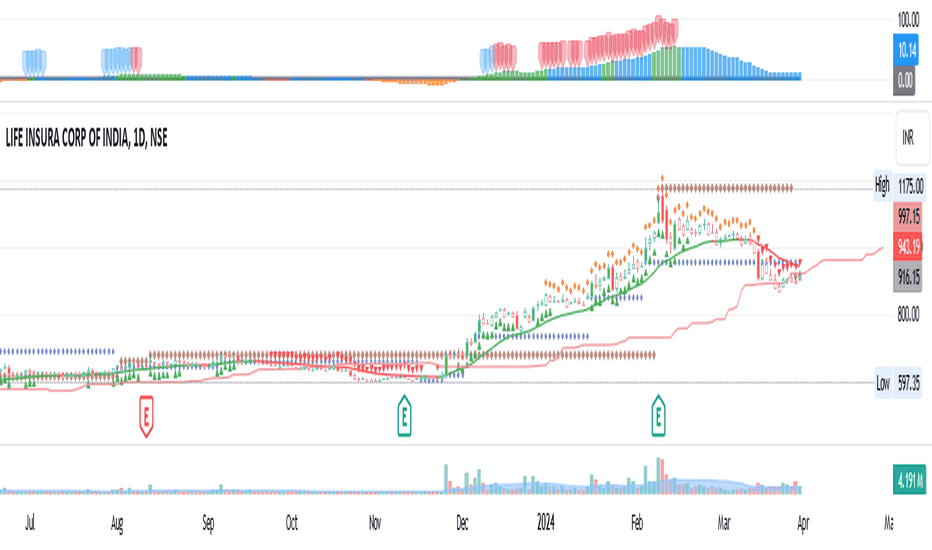Click the Nov date label
The width and height of the screenshot is (932, 550).
375,523
